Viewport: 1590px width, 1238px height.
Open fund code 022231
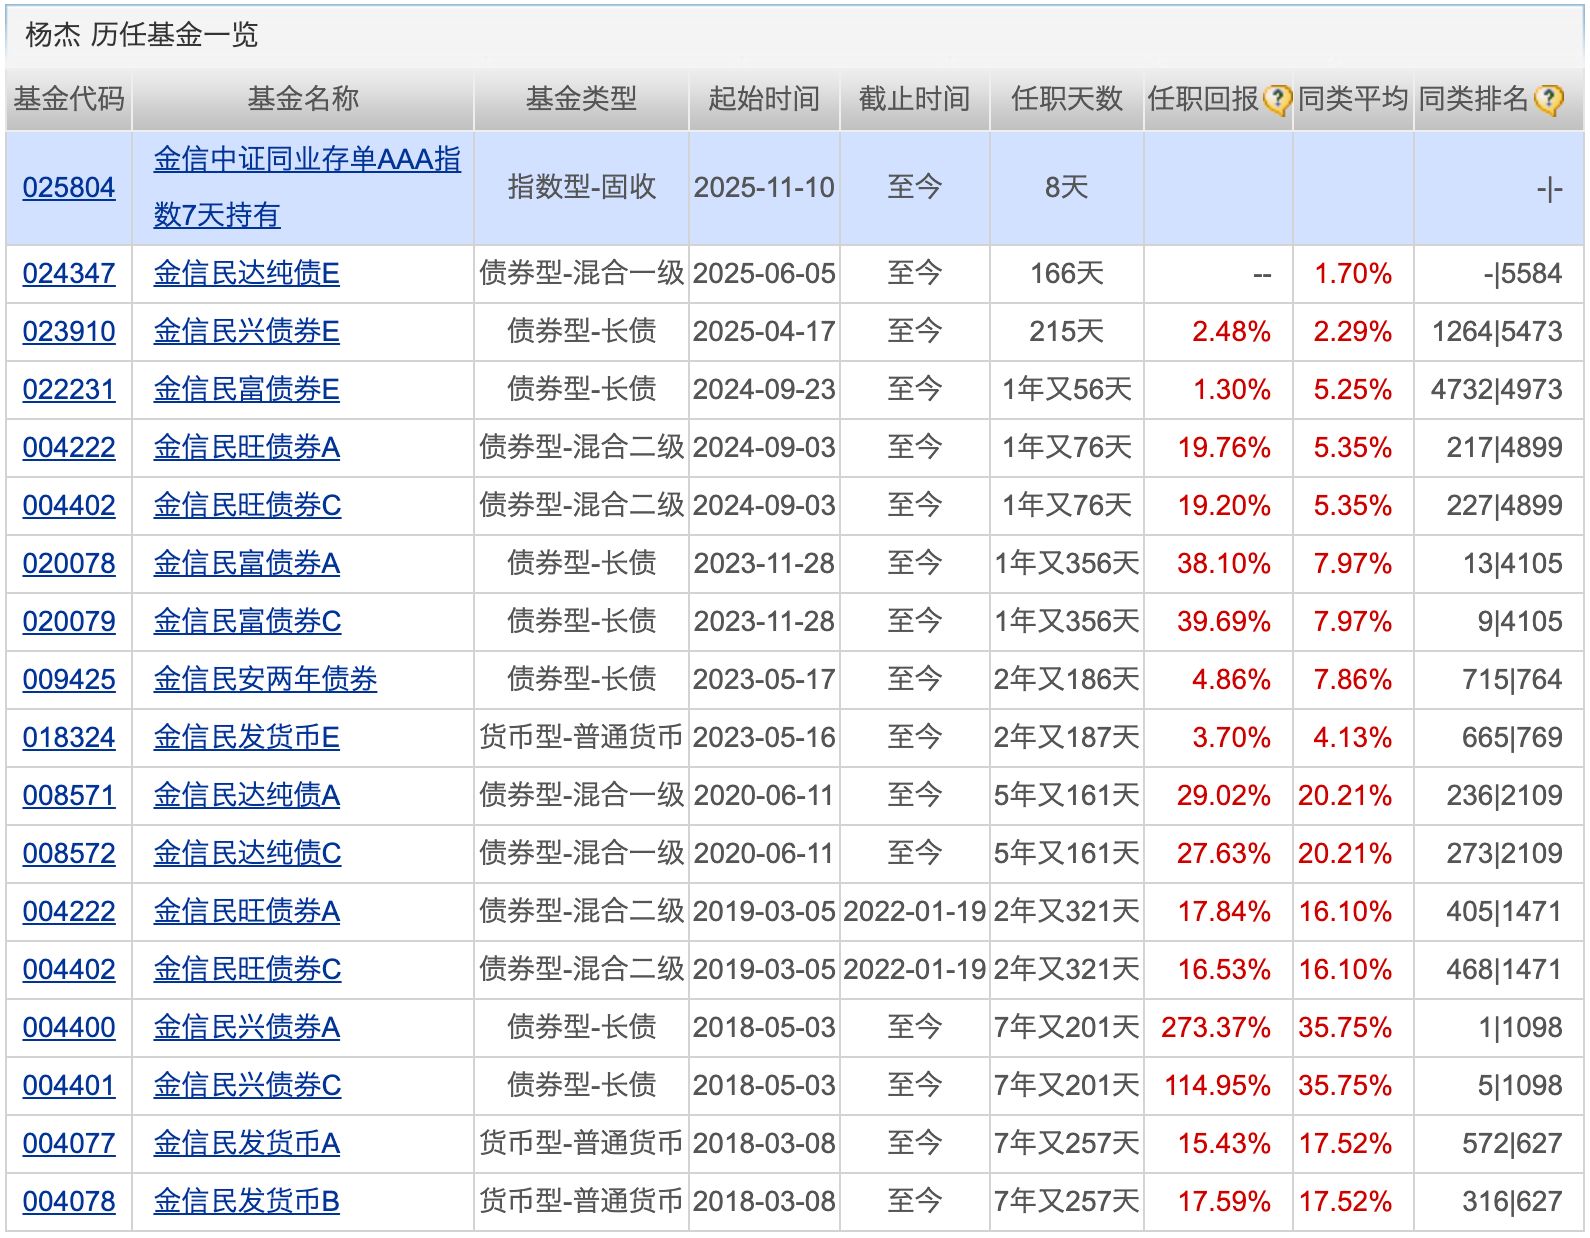[69, 390]
